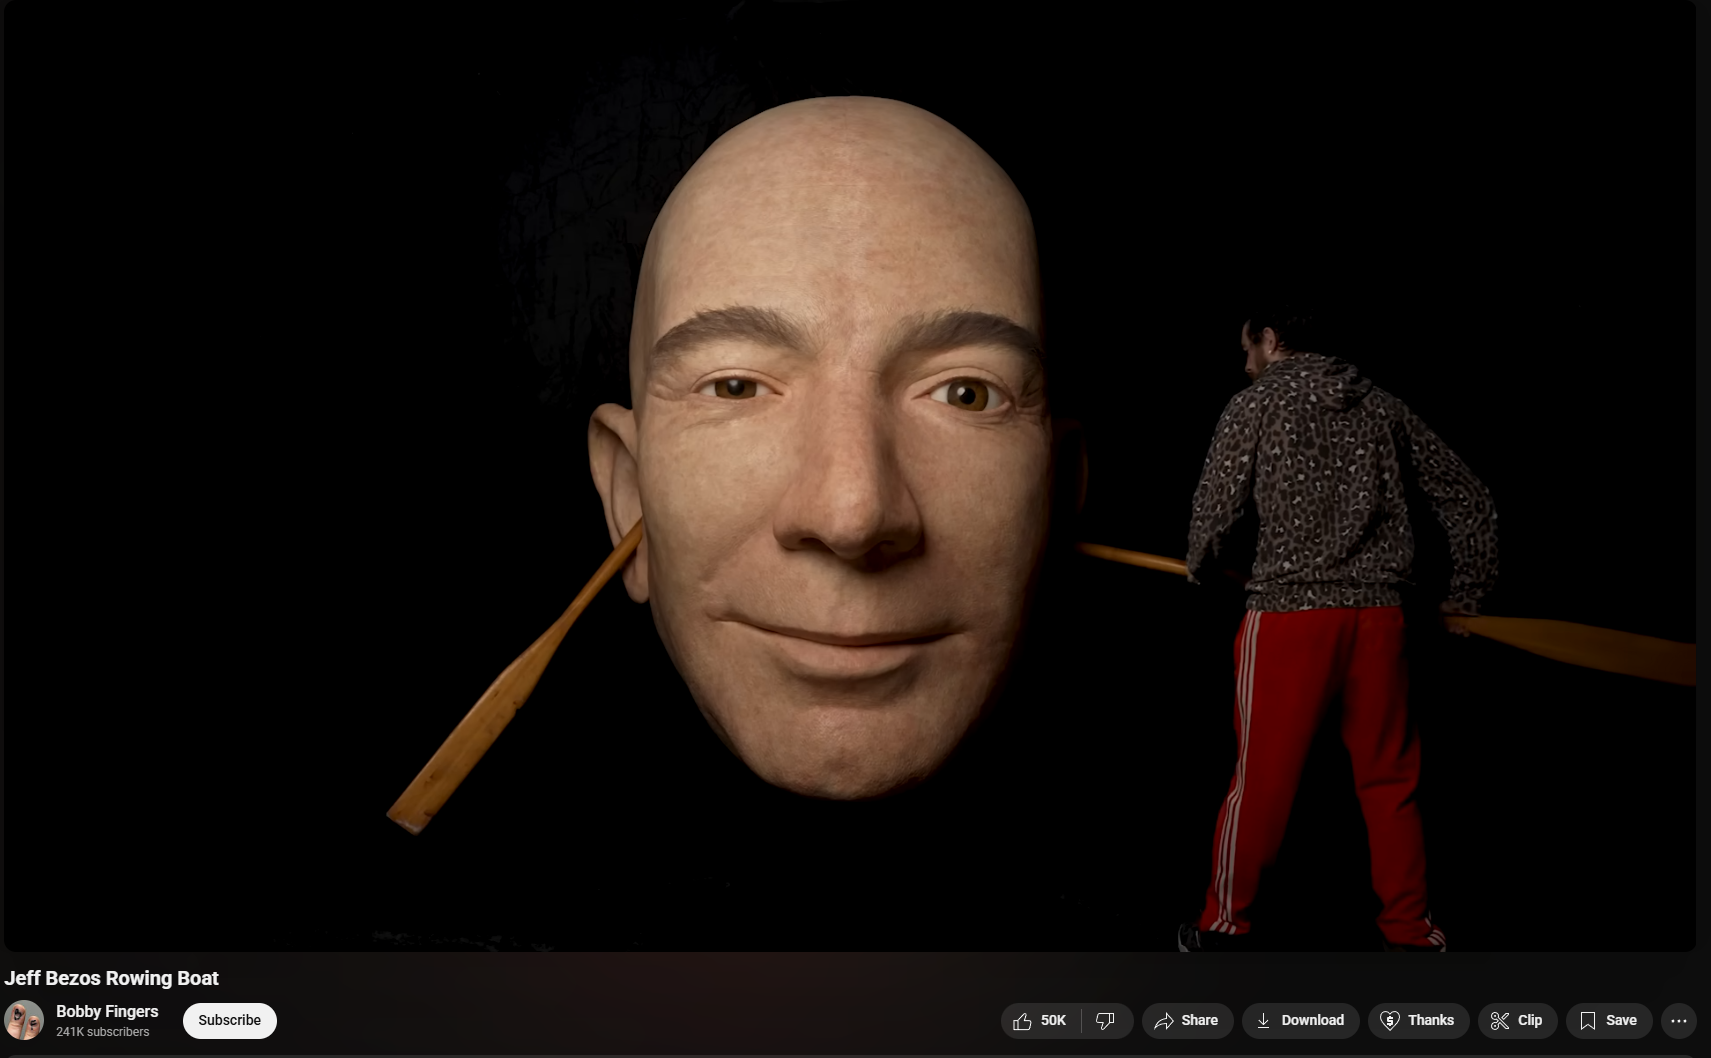Image resolution: width=1711 pixels, height=1058 pixels.
Task: Send a Thanks to the creator
Action: tap(1418, 1020)
